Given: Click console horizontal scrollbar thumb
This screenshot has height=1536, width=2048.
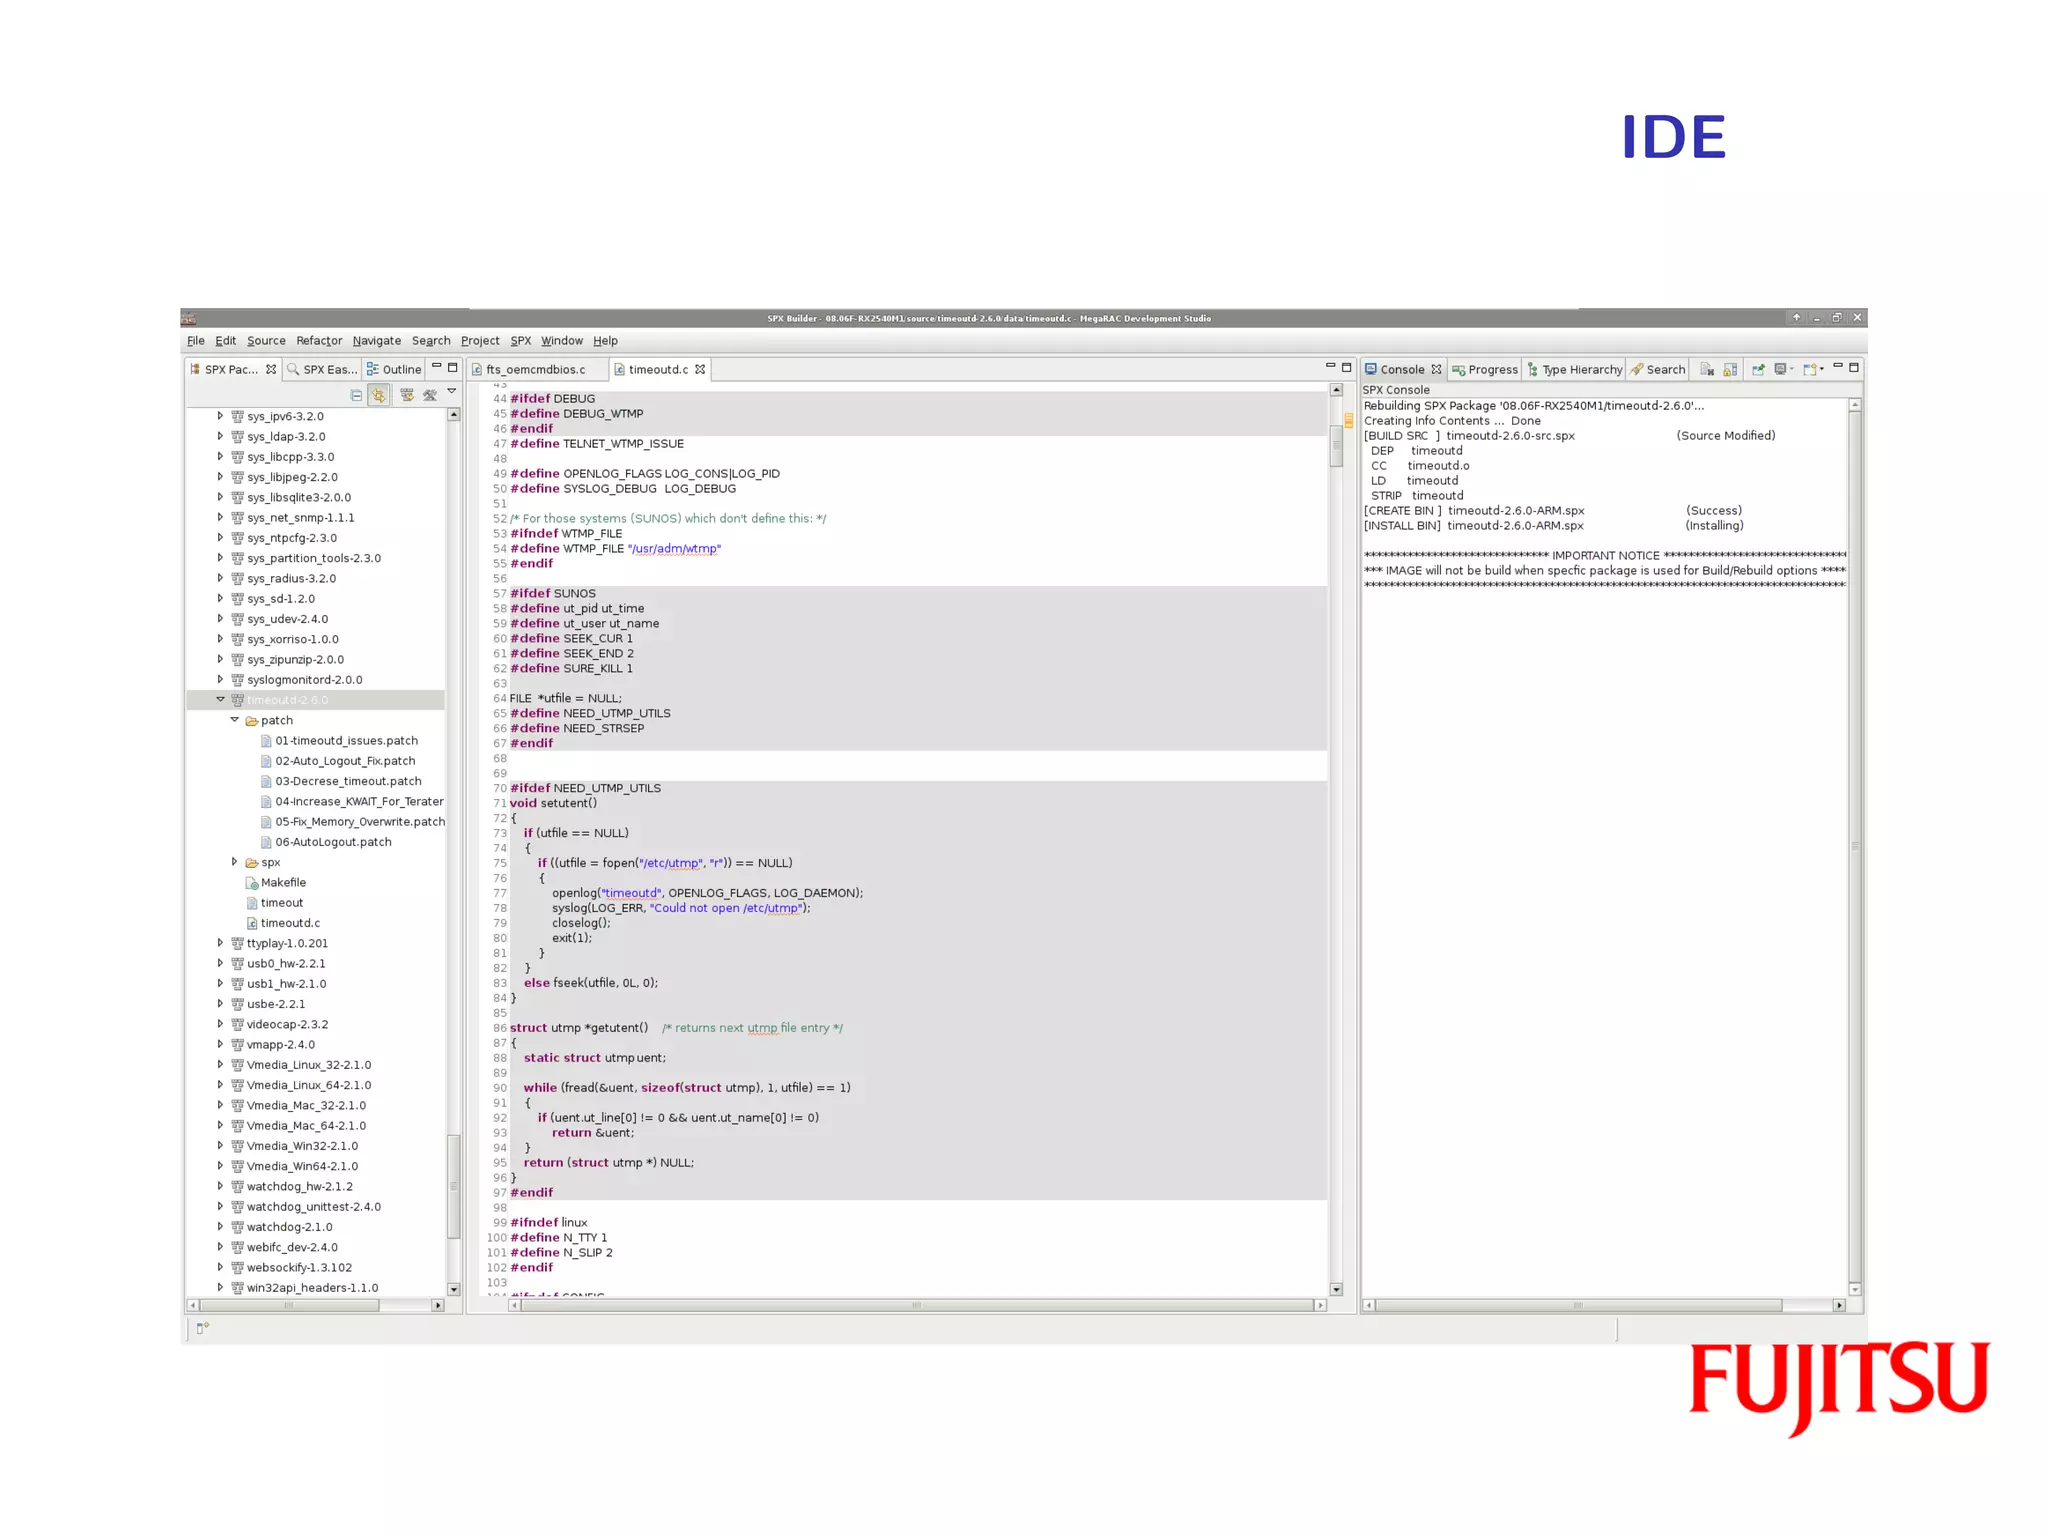Looking at the screenshot, I should point(1579,1305).
